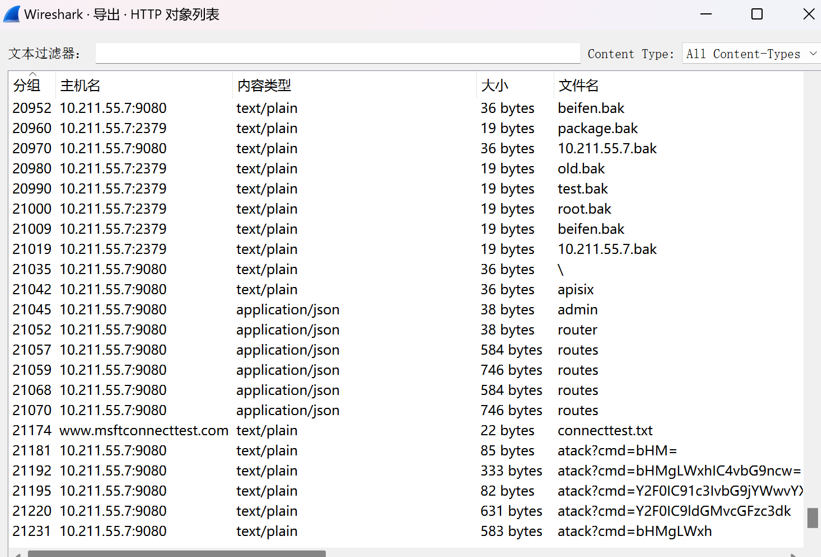Screen dimensions: 821x557
Task: Click application/json type of packet 21045
Action: click(x=287, y=309)
